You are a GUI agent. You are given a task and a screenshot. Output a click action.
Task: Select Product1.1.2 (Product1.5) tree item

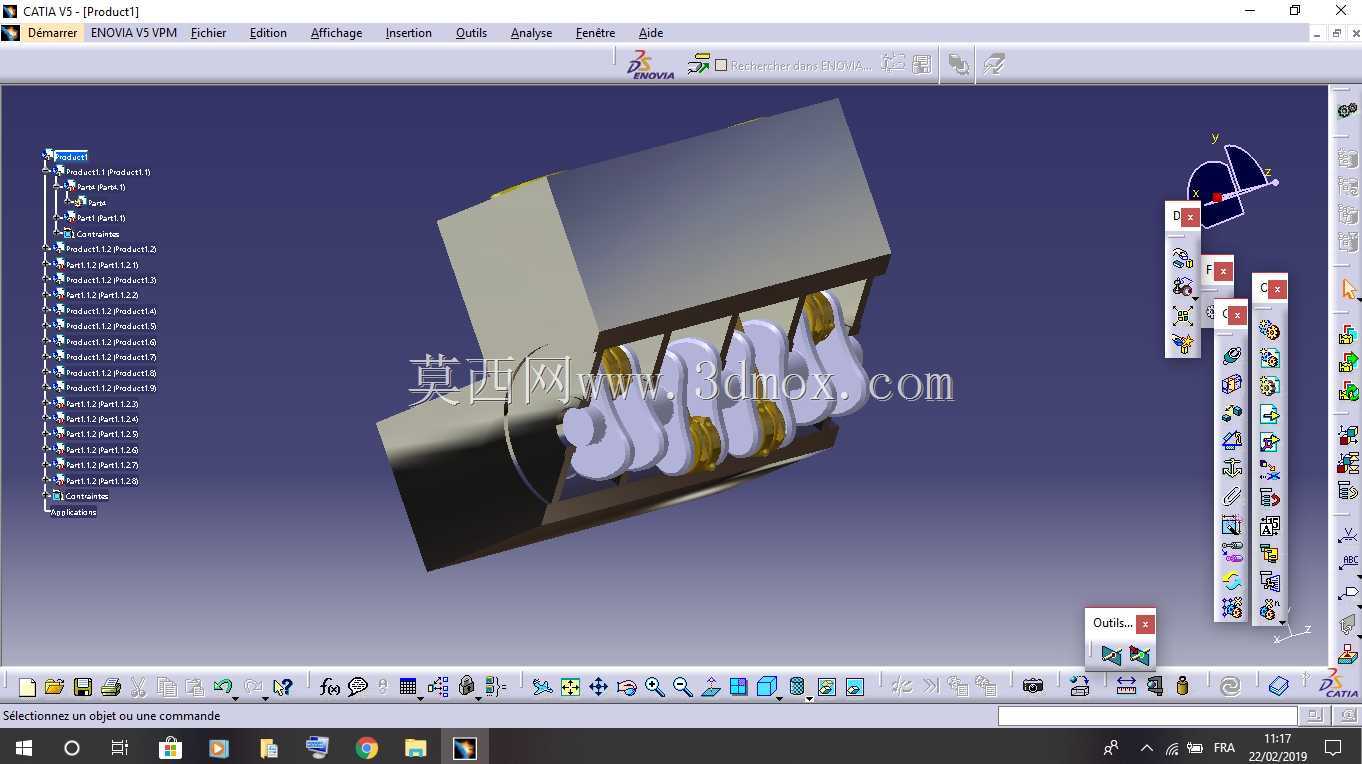click(111, 326)
